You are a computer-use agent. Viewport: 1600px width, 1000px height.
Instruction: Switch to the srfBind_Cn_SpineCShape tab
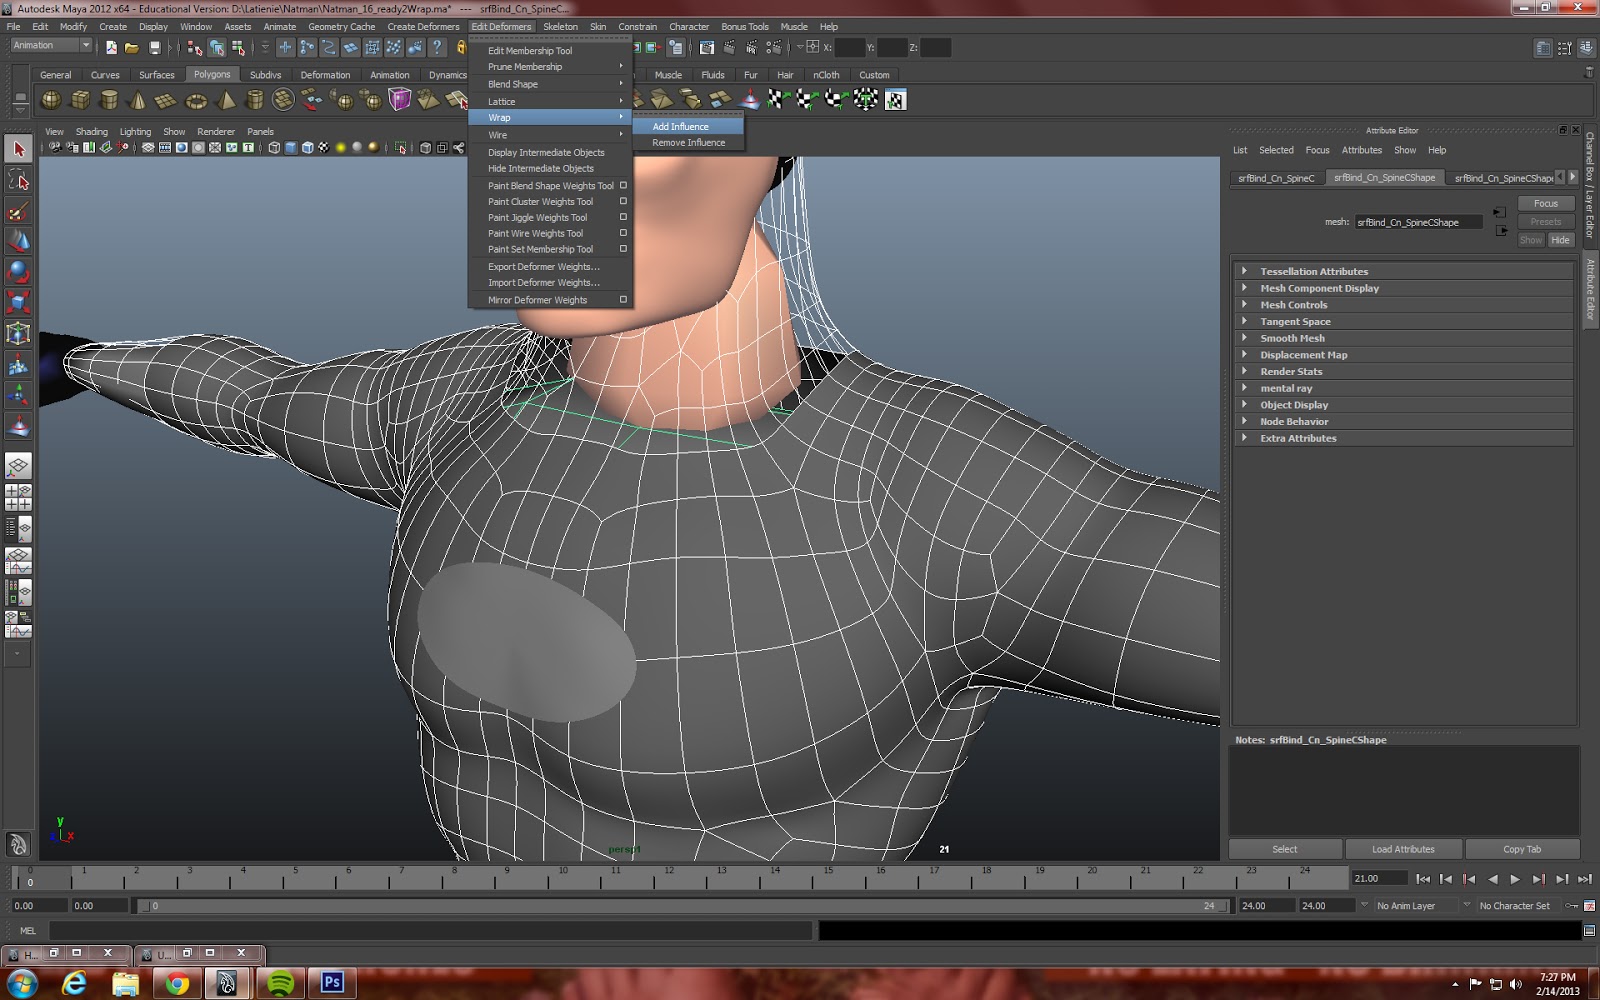[x=1384, y=178]
